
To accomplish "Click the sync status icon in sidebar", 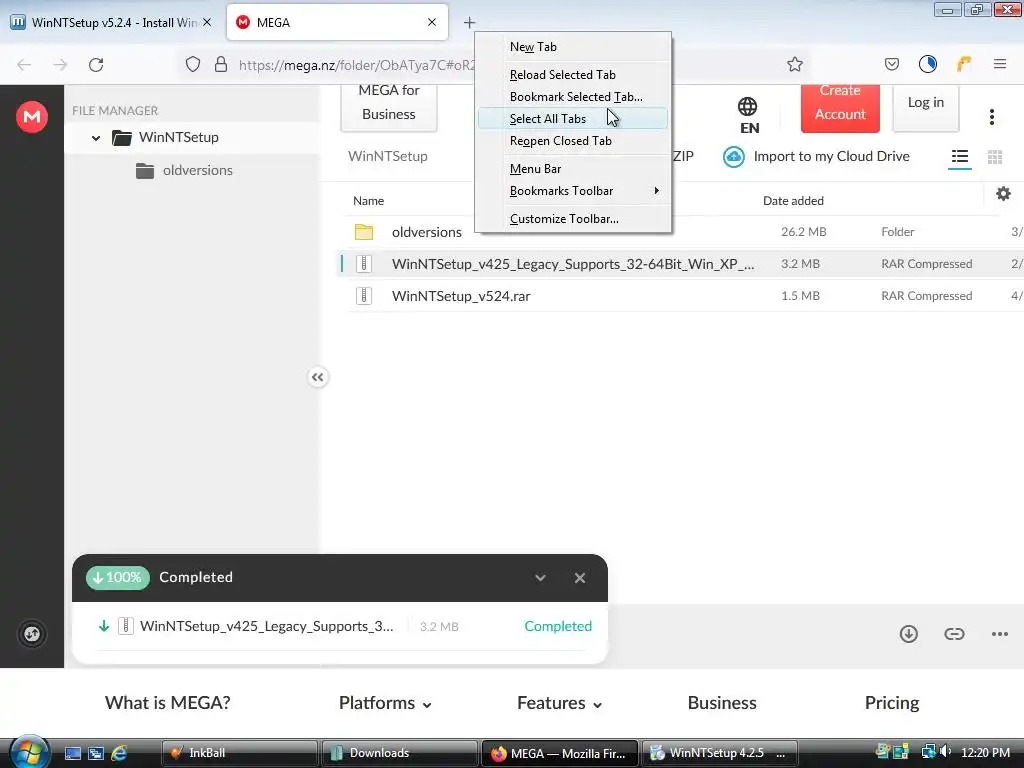I will click(32, 633).
